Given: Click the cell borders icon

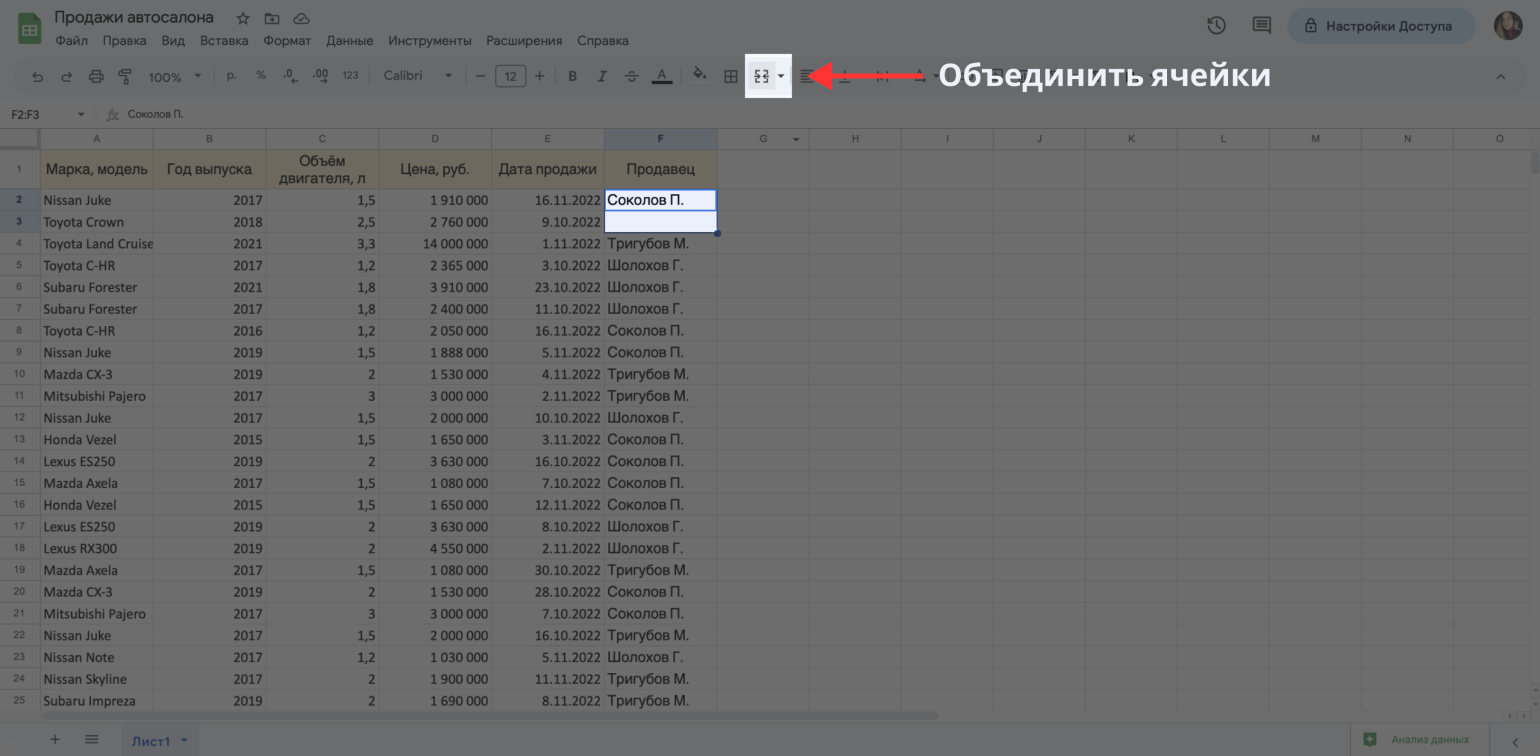Looking at the screenshot, I should point(731,76).
